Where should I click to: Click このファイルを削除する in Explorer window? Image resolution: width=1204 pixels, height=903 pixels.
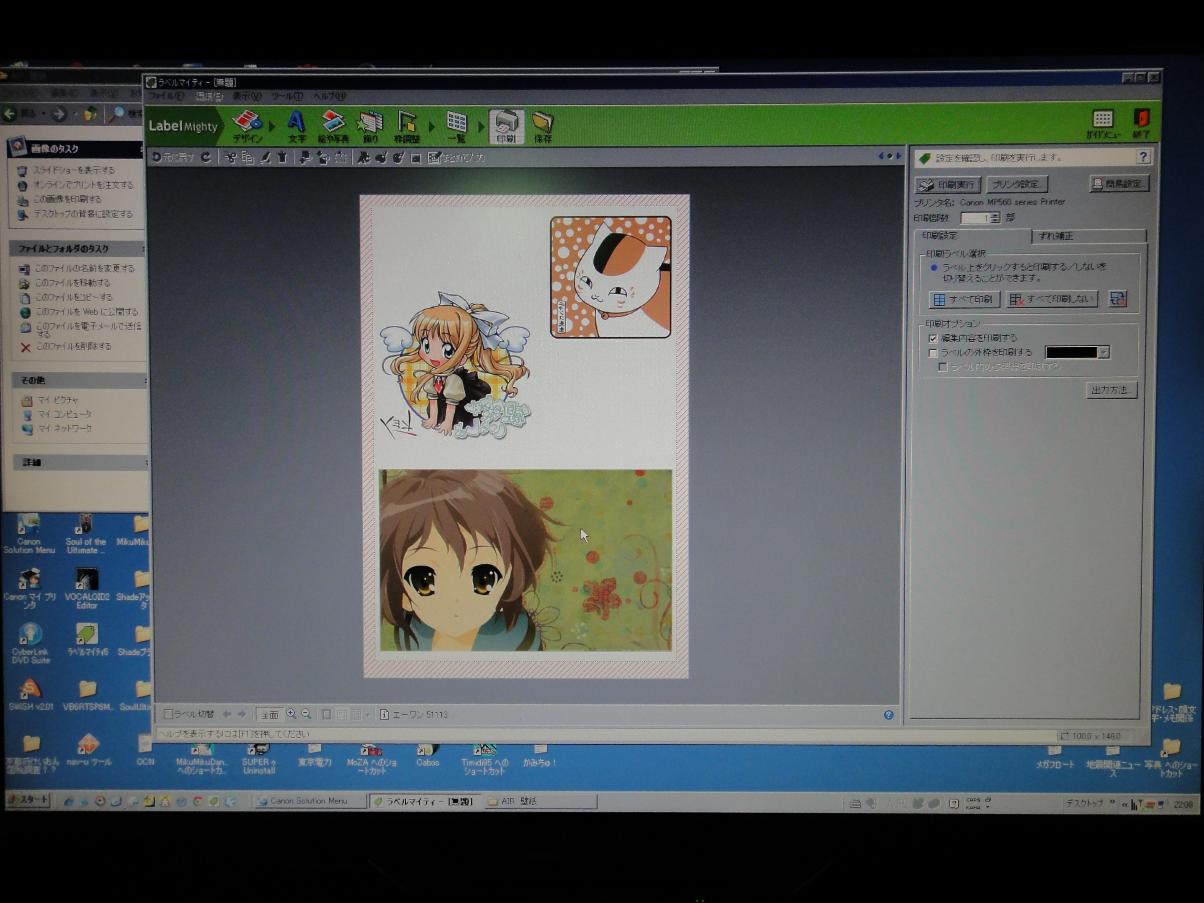tap(74, 346)
